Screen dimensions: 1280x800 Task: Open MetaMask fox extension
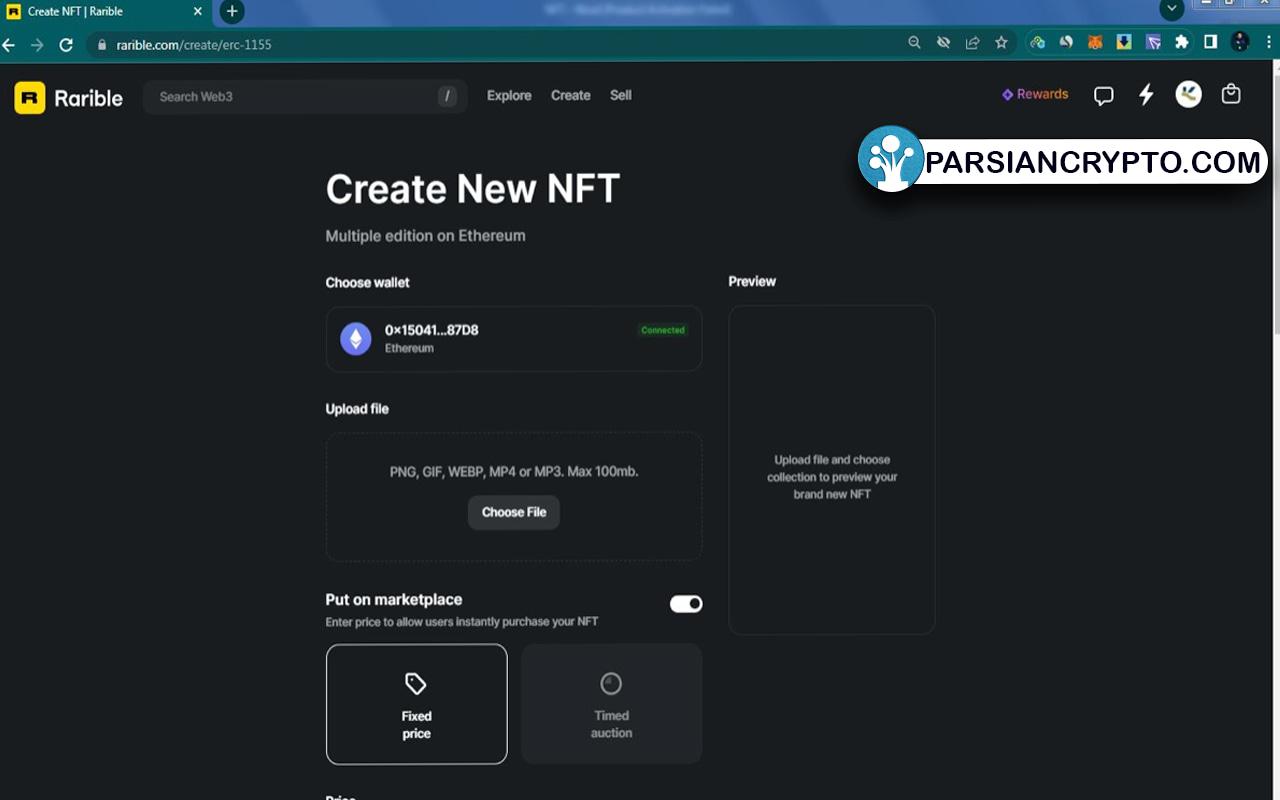coord(1095,43)
